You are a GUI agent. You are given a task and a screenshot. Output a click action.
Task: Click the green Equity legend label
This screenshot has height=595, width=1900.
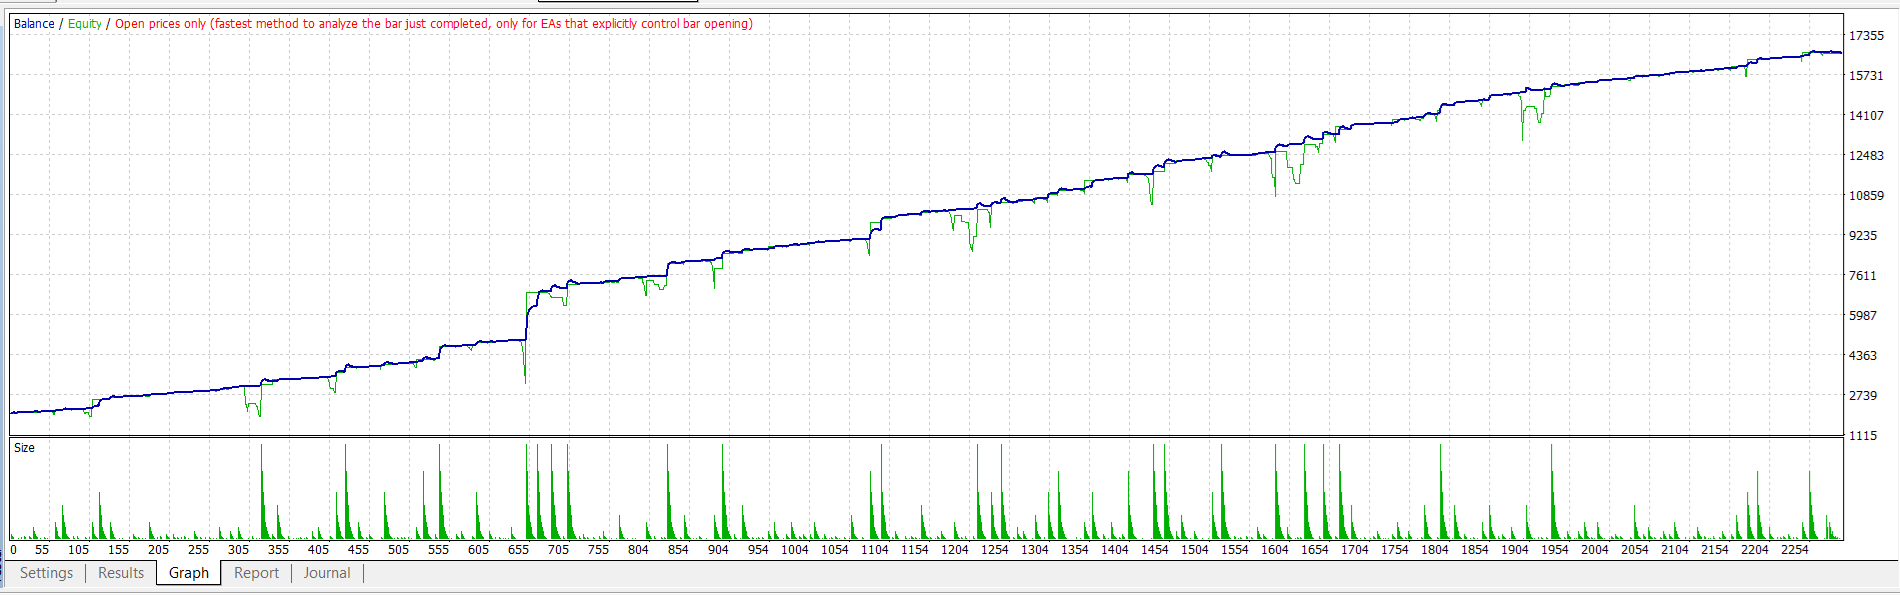(x=85, y=24)
